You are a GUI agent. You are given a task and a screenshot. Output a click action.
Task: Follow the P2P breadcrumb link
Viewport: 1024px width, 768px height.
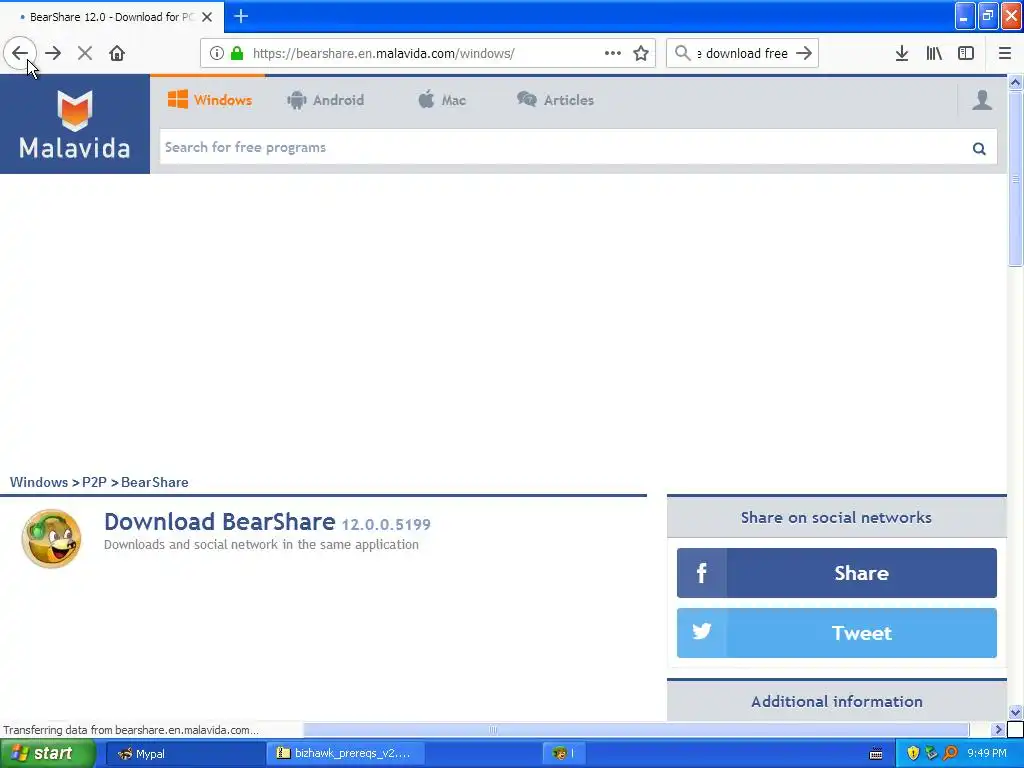(x=94, y=482)
